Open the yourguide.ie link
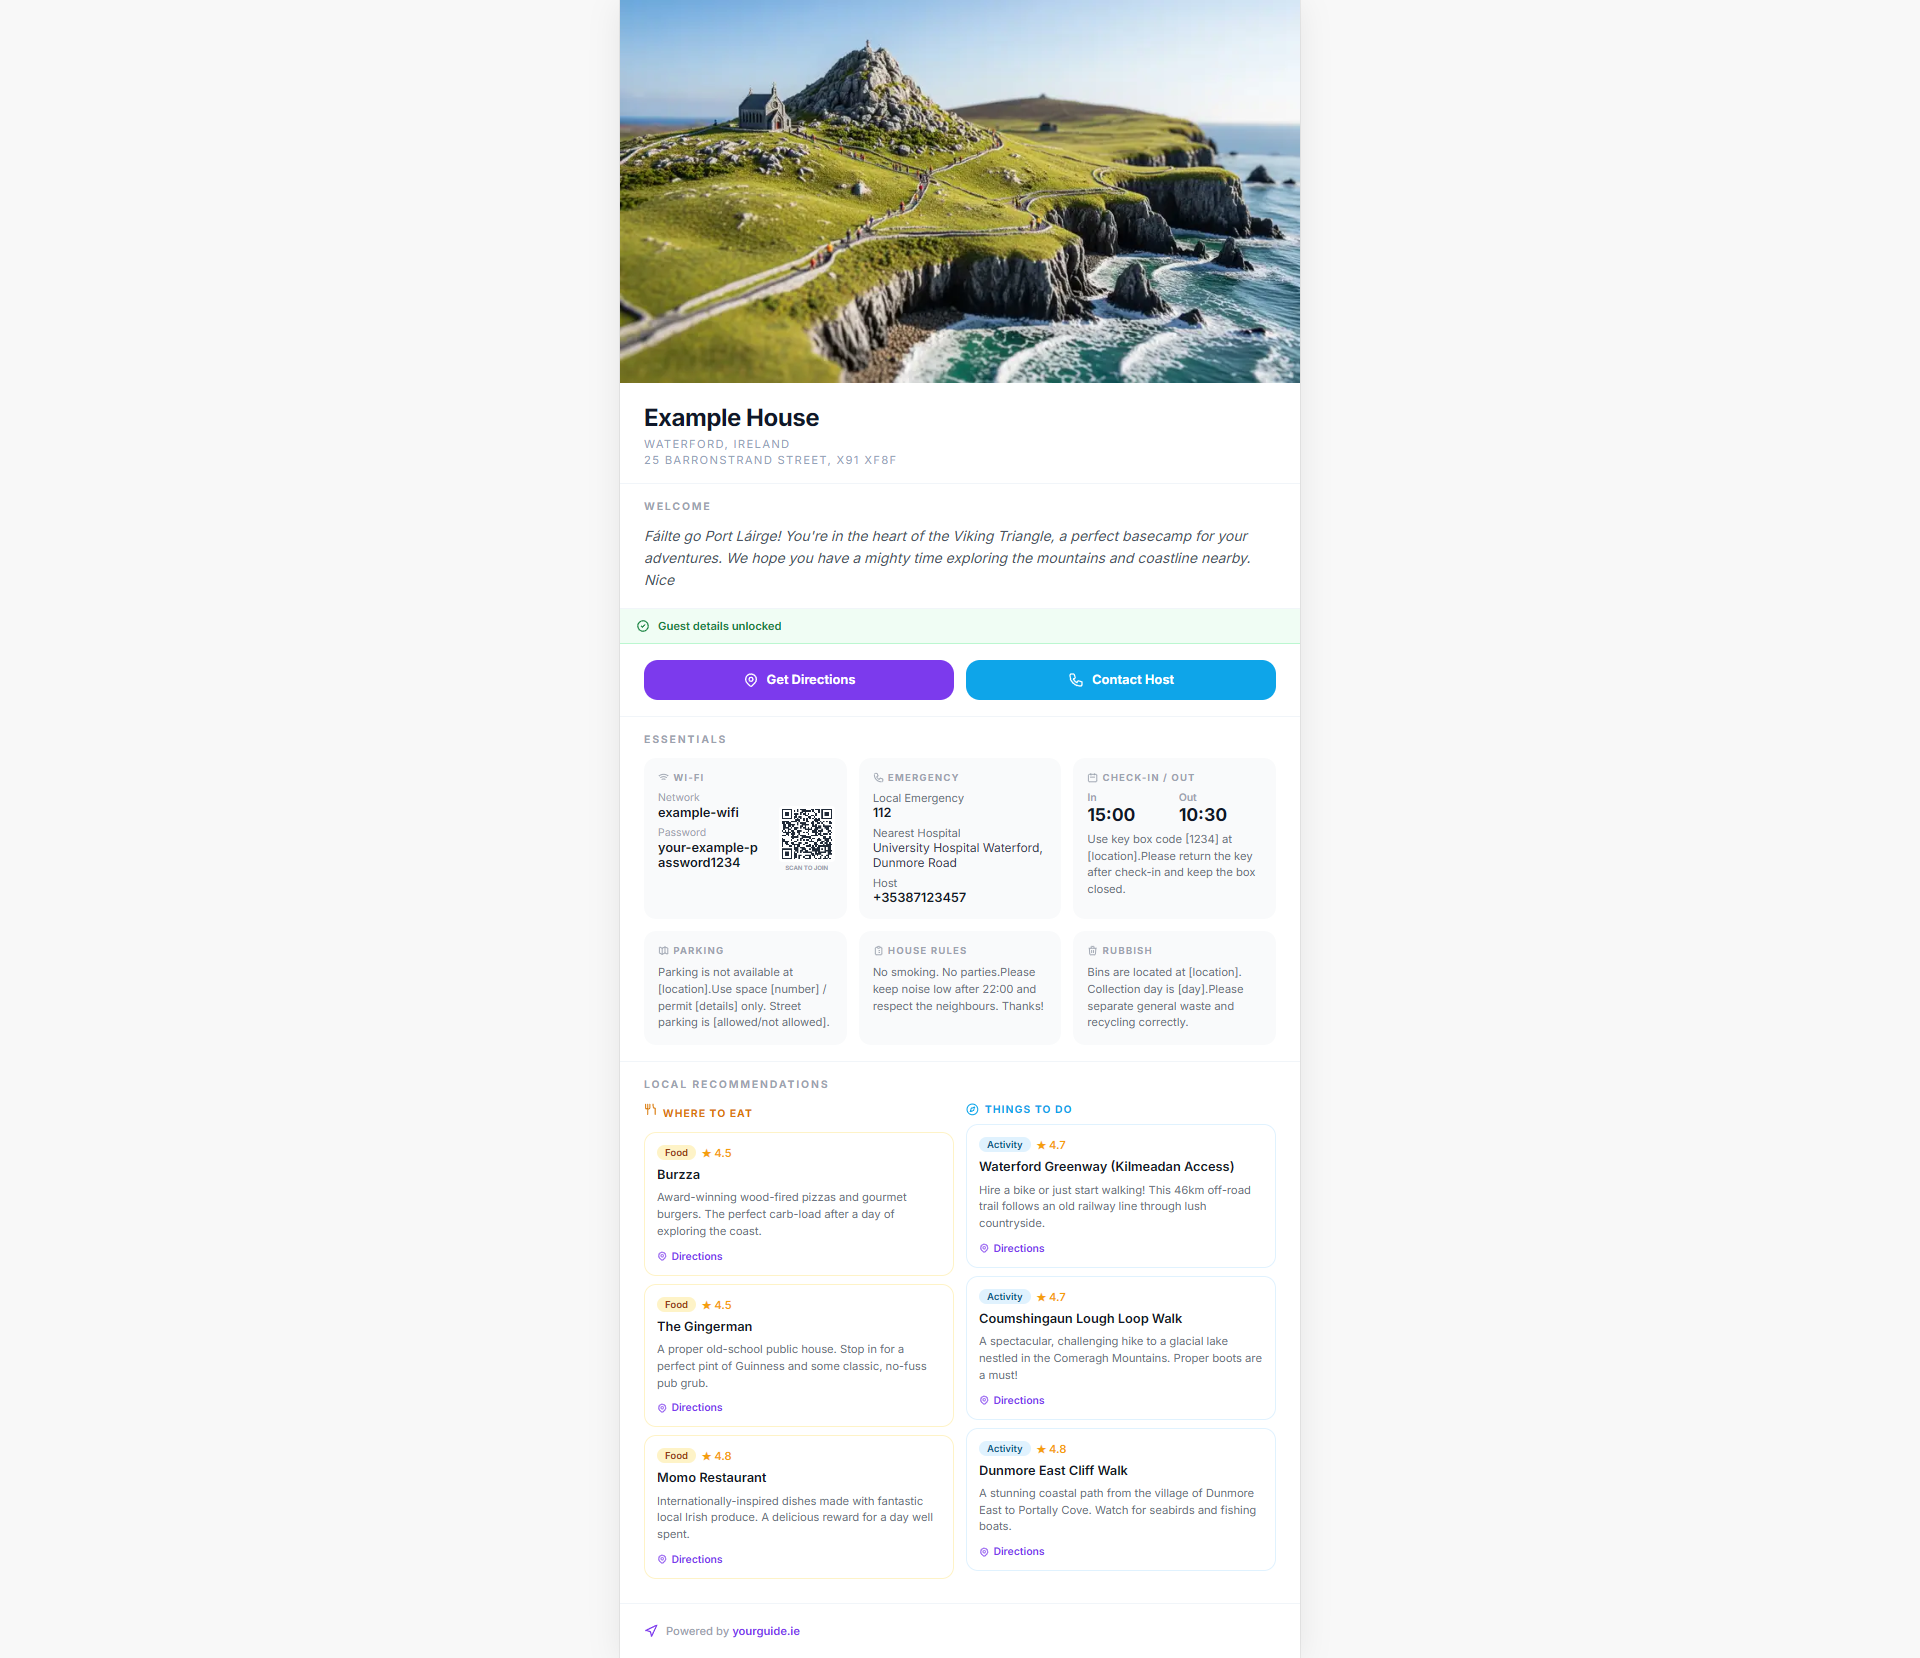The height and width of the screenshot is (1658, 1920). coord(766,1631)
